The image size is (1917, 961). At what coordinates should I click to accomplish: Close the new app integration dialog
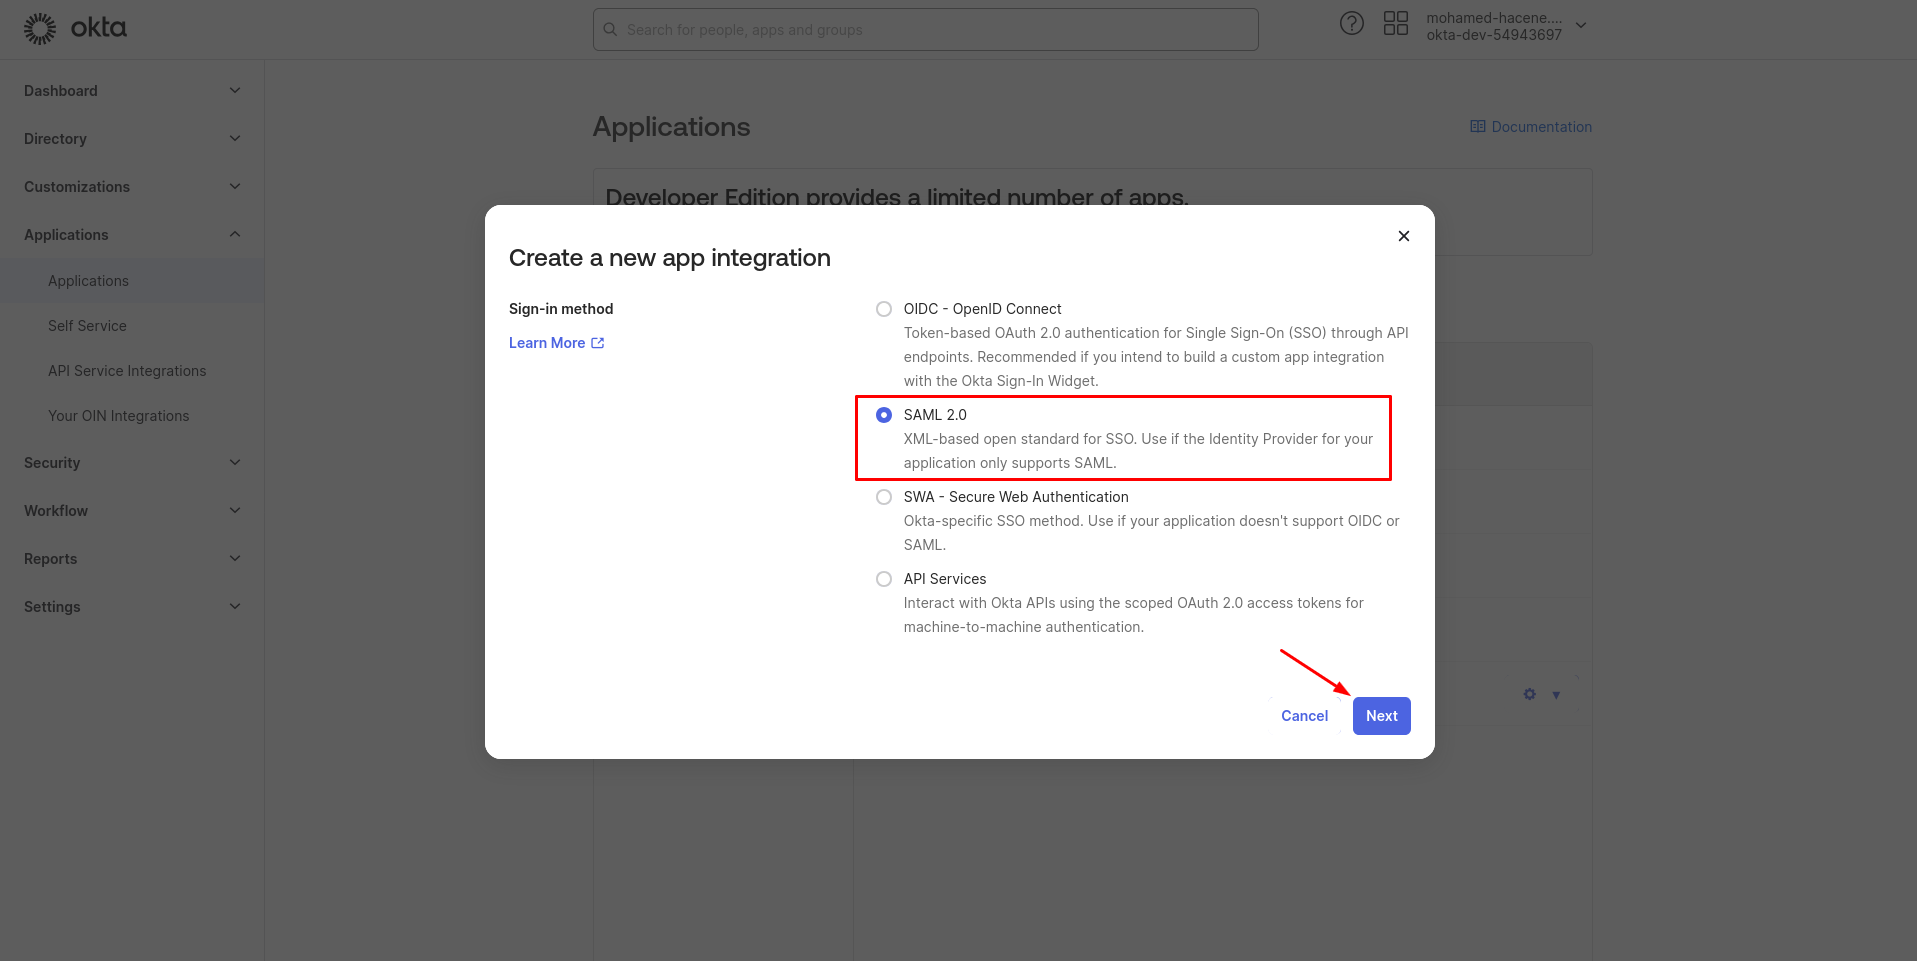(1403, 236)
